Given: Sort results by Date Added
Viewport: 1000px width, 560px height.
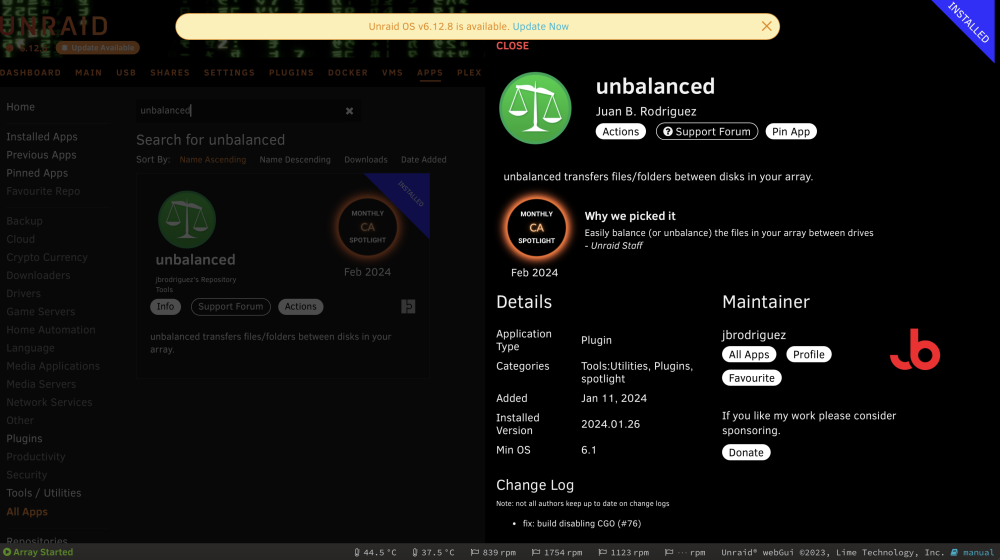Looking at the screenshot, I should click(423, 159).
